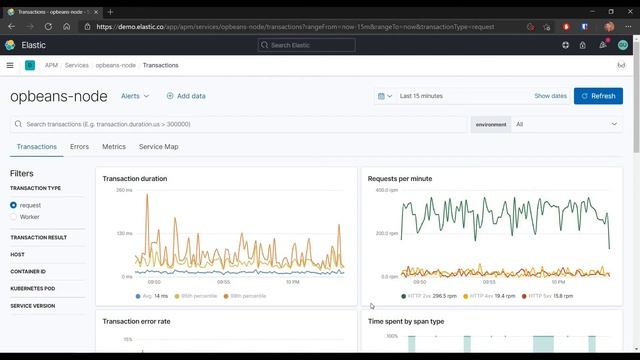Open the Alerts dropdown
This screenshot has height=360, width=640.
[135, 96]
